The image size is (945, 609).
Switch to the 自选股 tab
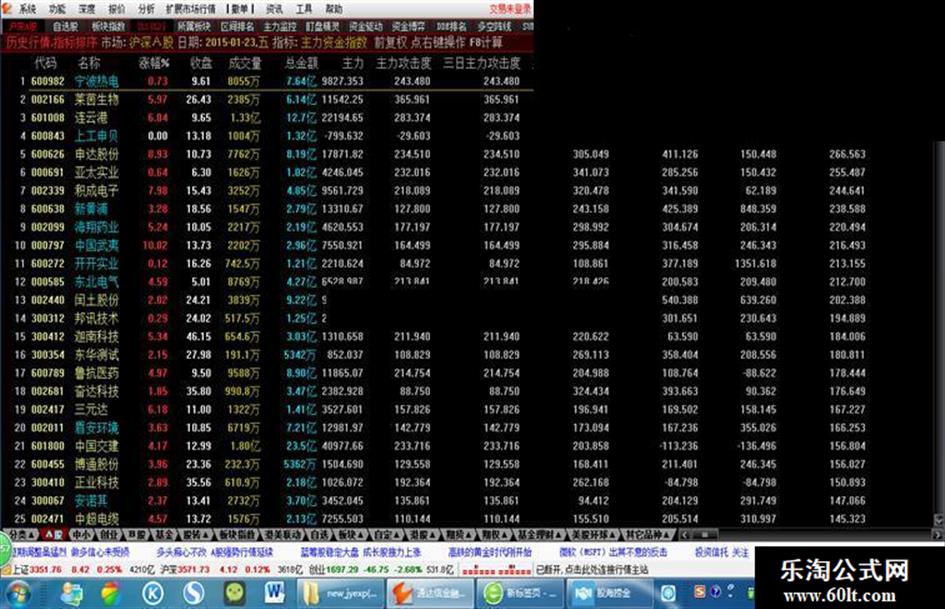[x=65, y=27]
